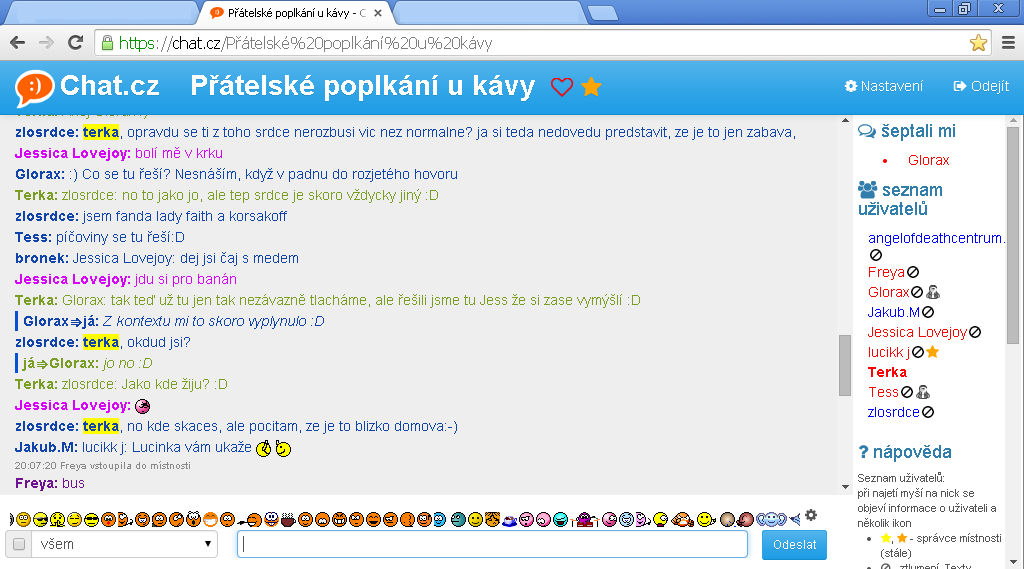Select the Přátelské poplkání u kávy browser tab
Viewport: 1024px width, 569px height.
point(290,13)
